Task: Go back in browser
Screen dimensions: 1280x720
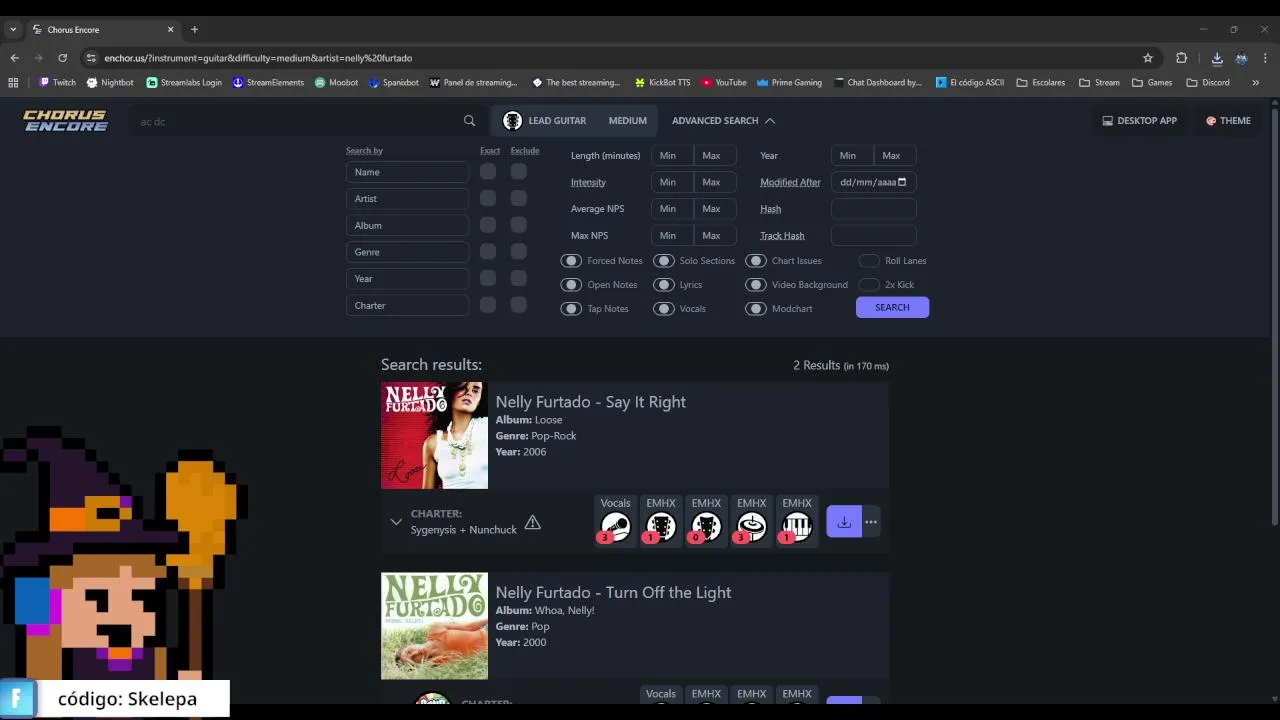Action: [14, 58]
